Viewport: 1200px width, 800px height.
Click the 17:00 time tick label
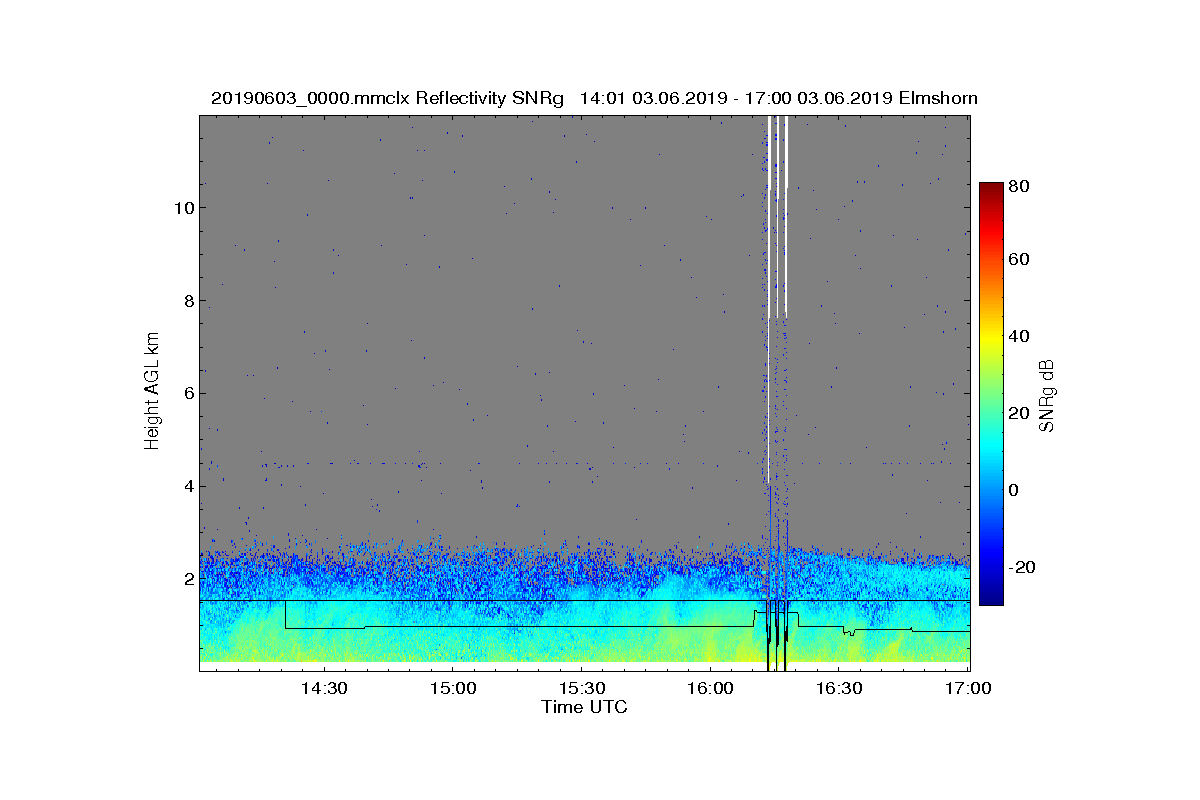click(x=966, y=688)
